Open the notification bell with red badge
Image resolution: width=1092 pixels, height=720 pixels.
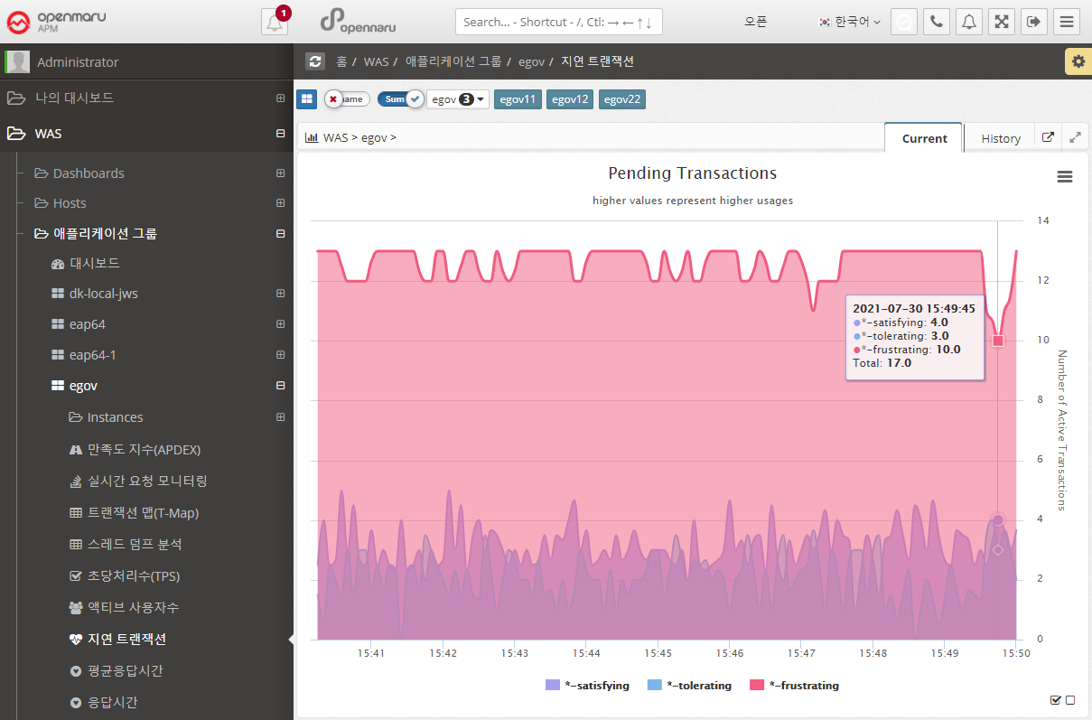point(274,22)
